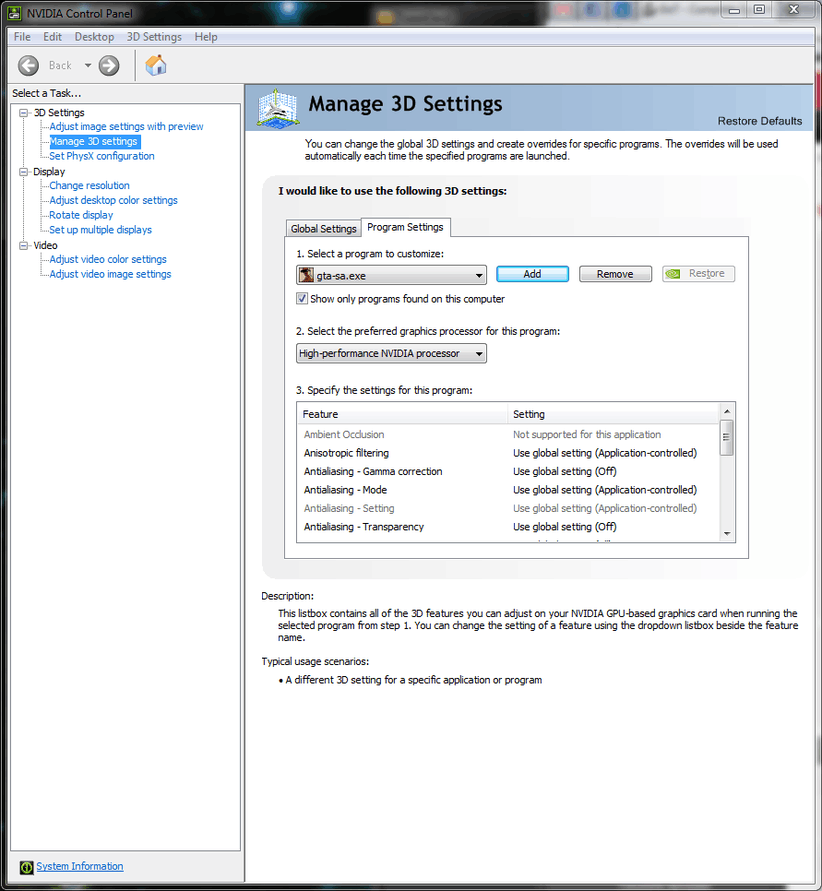822x891 pixels.
Task: Open the Help menu
Action: coord(206,37)
